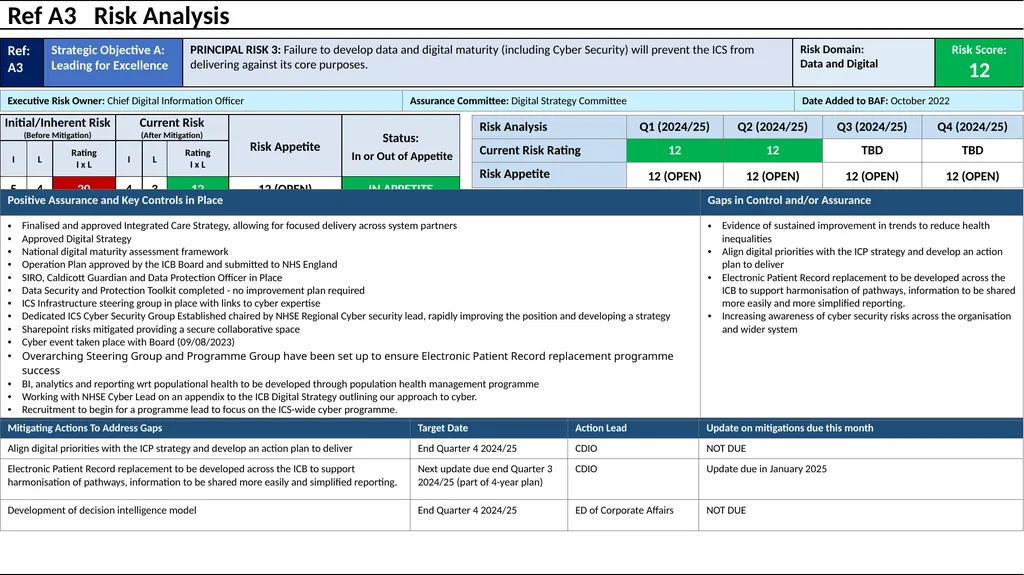Click the 'Q2 (2024/25)' column header
The height and width of the screenshot is (575, 1024).
tap(773, 127)
